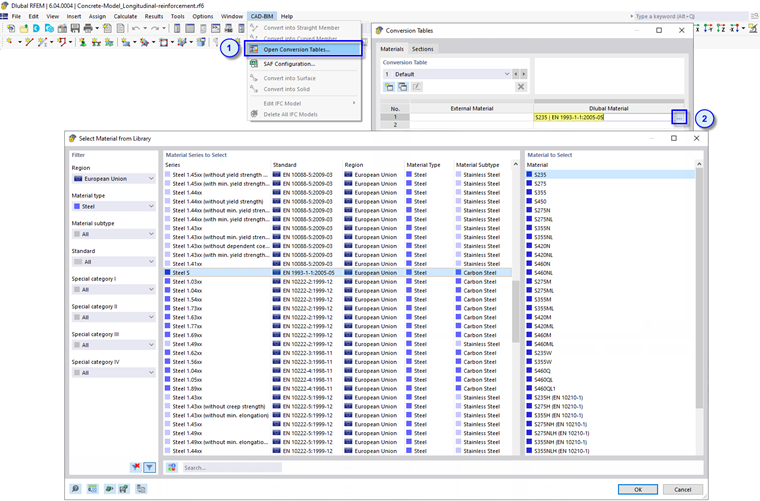Open the Region filter dropdown
Viewport: 760px width, 501px height.
[x=113, y=179]
